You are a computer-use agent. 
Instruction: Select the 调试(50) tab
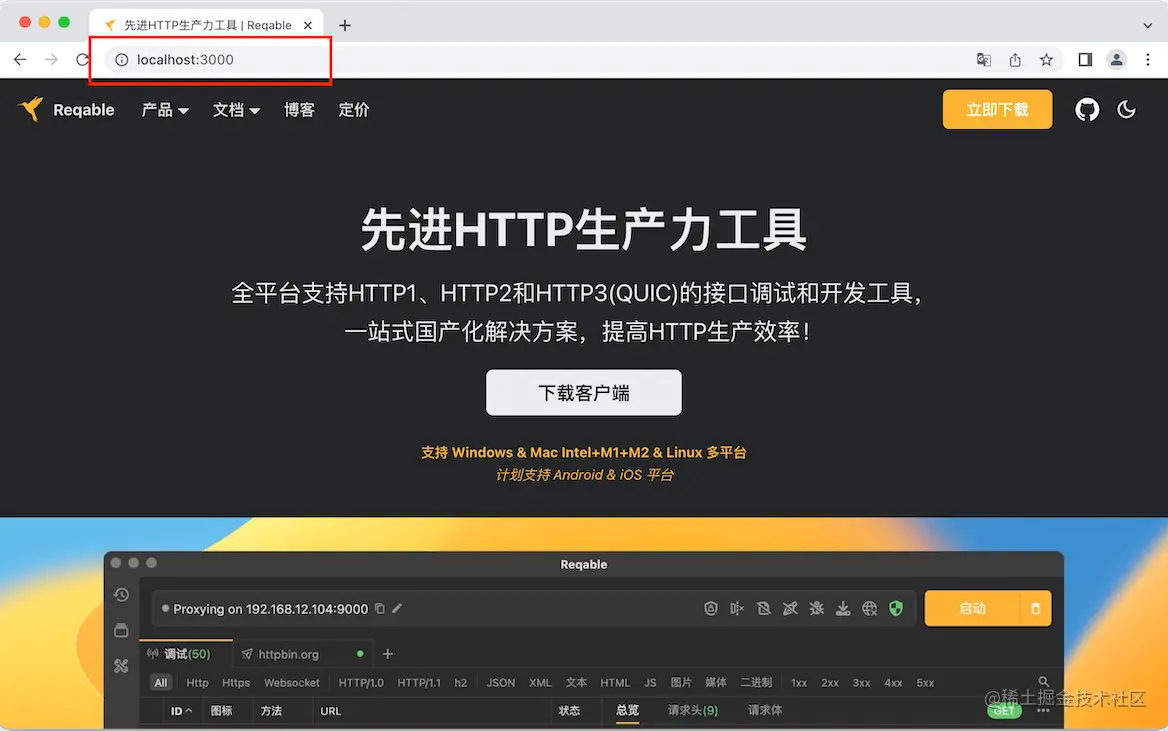[186, 654]
